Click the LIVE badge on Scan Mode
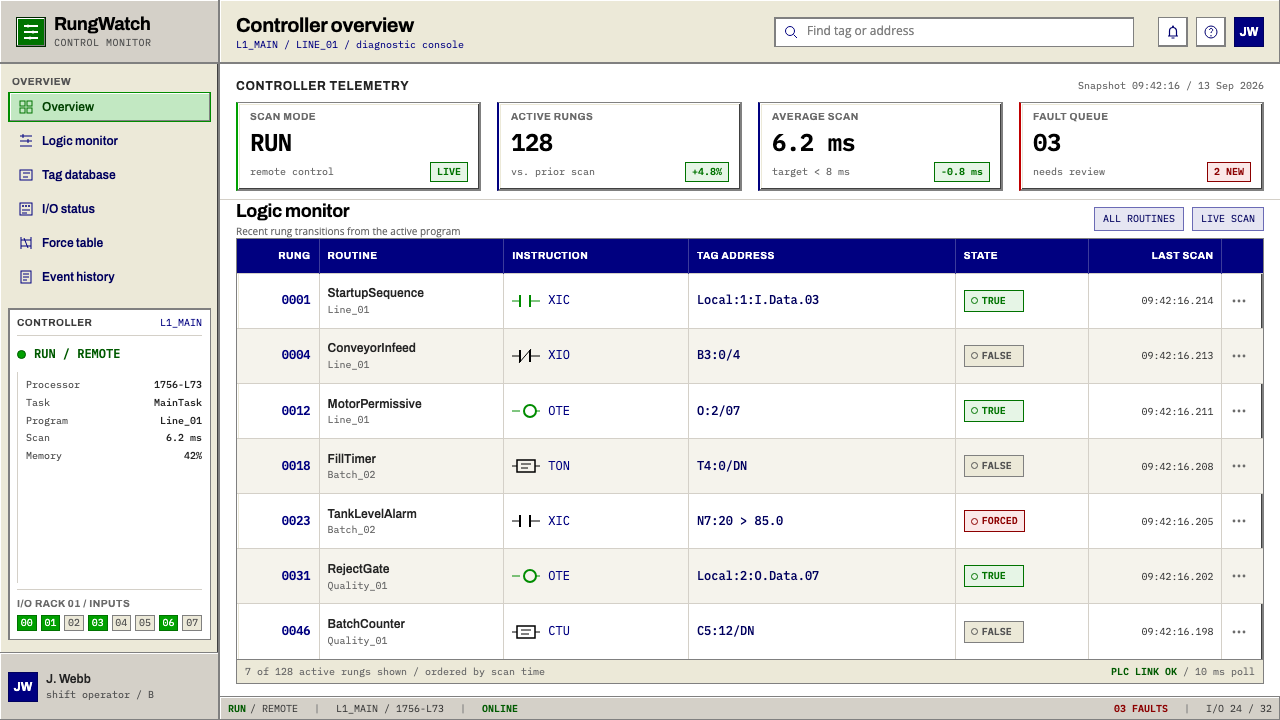1280x720 pixels. (x=449, y=172)
